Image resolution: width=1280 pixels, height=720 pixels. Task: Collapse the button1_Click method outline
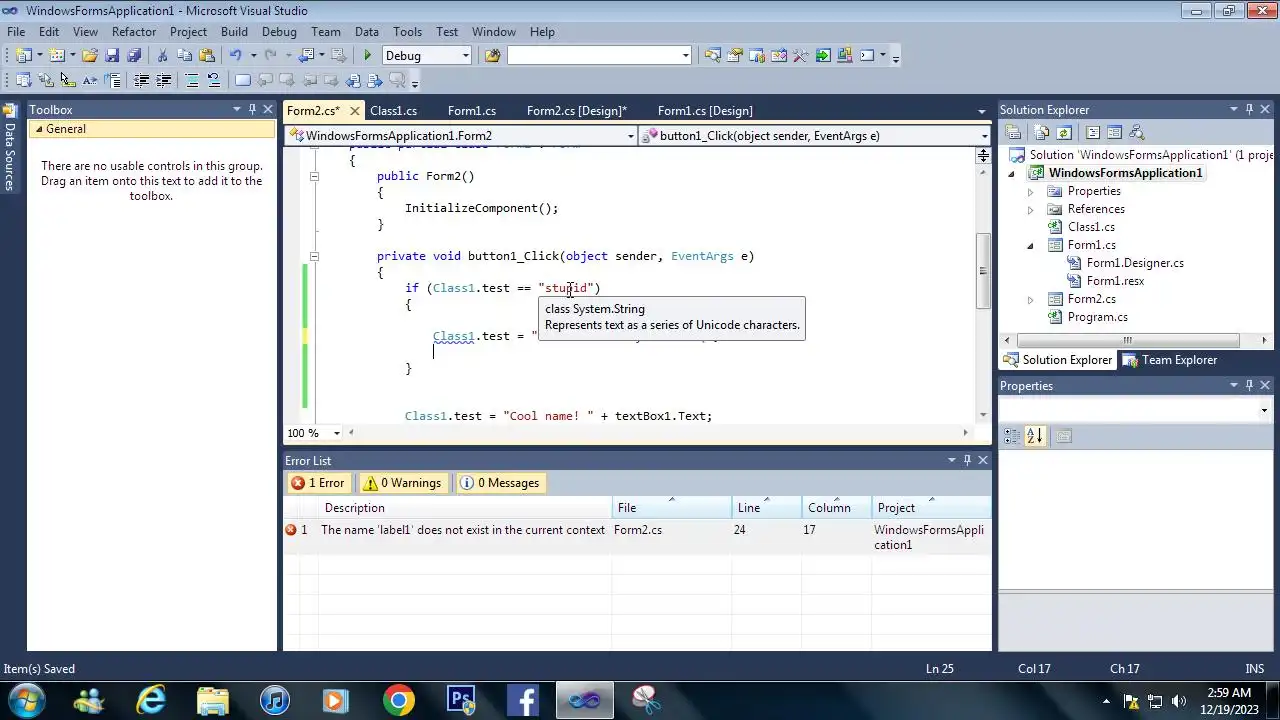[314, 256]
